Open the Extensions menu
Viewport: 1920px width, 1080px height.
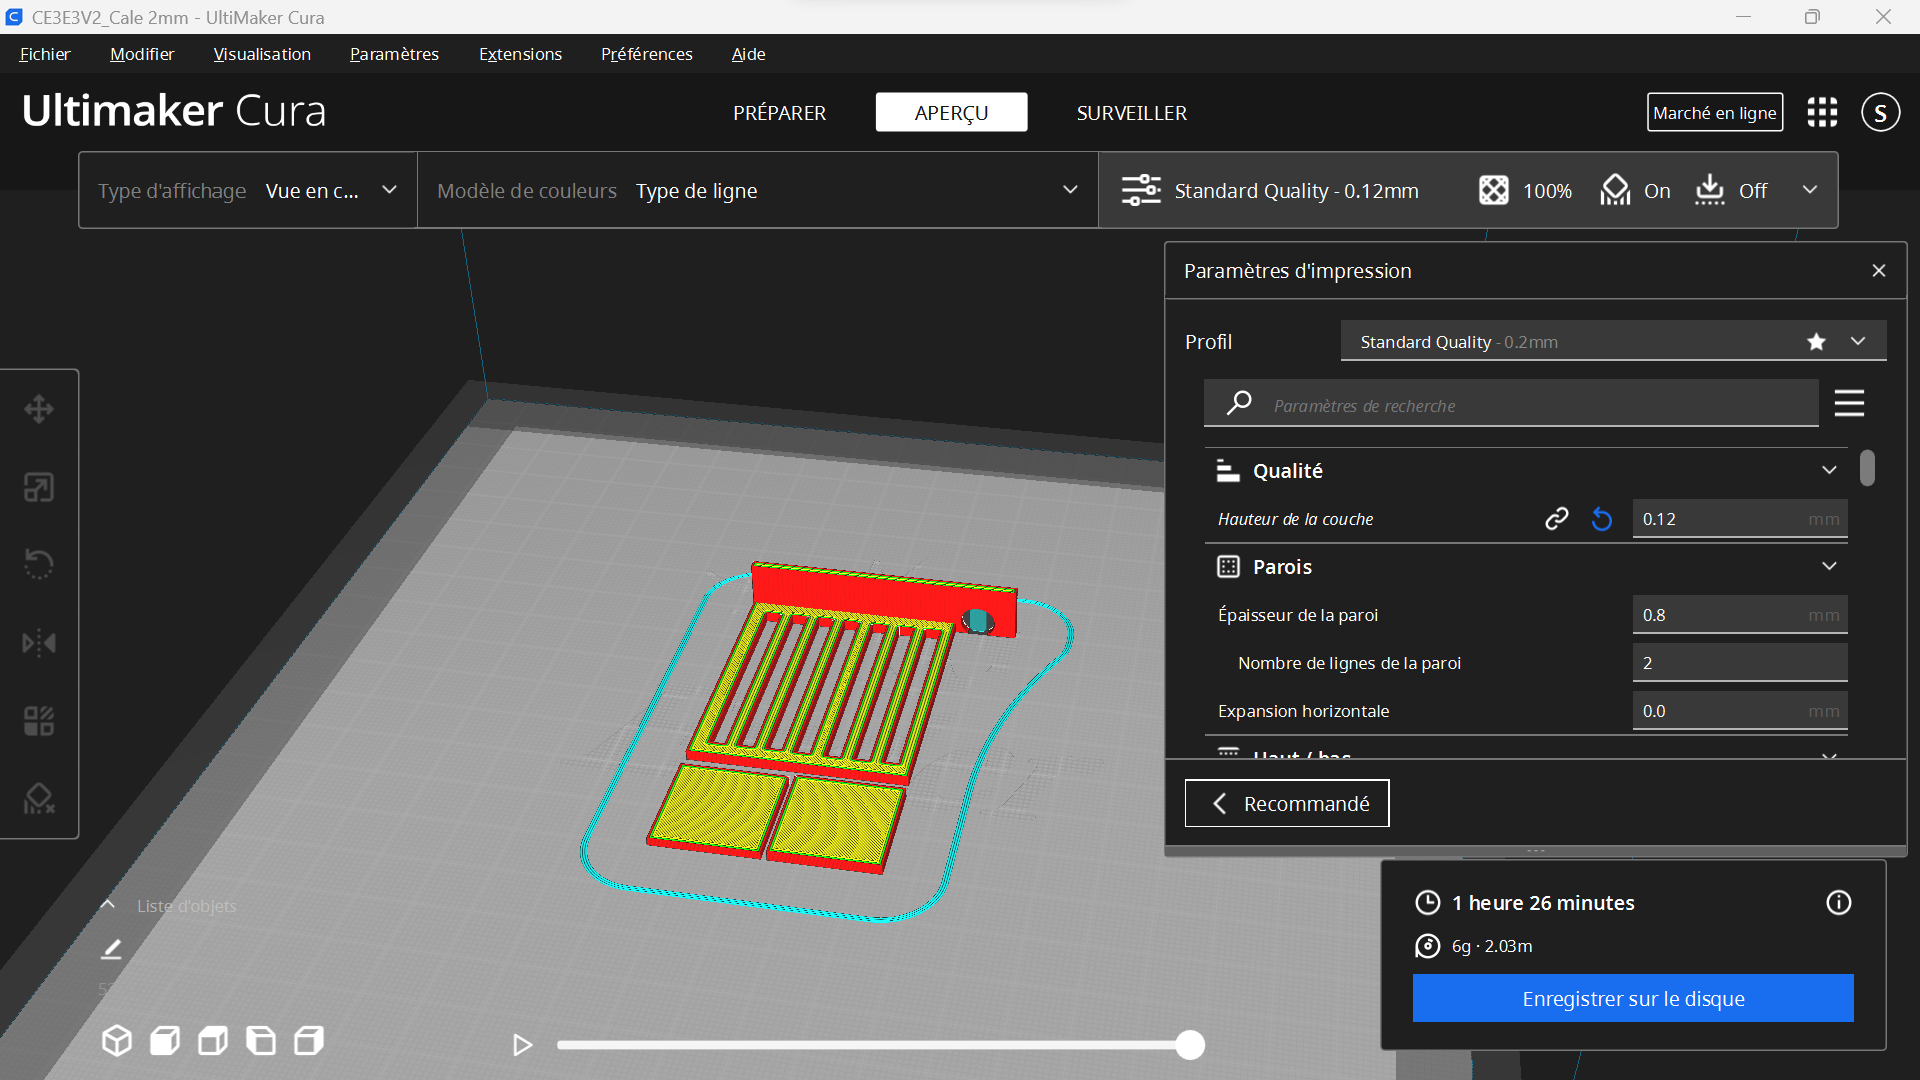tap(520, 54)
